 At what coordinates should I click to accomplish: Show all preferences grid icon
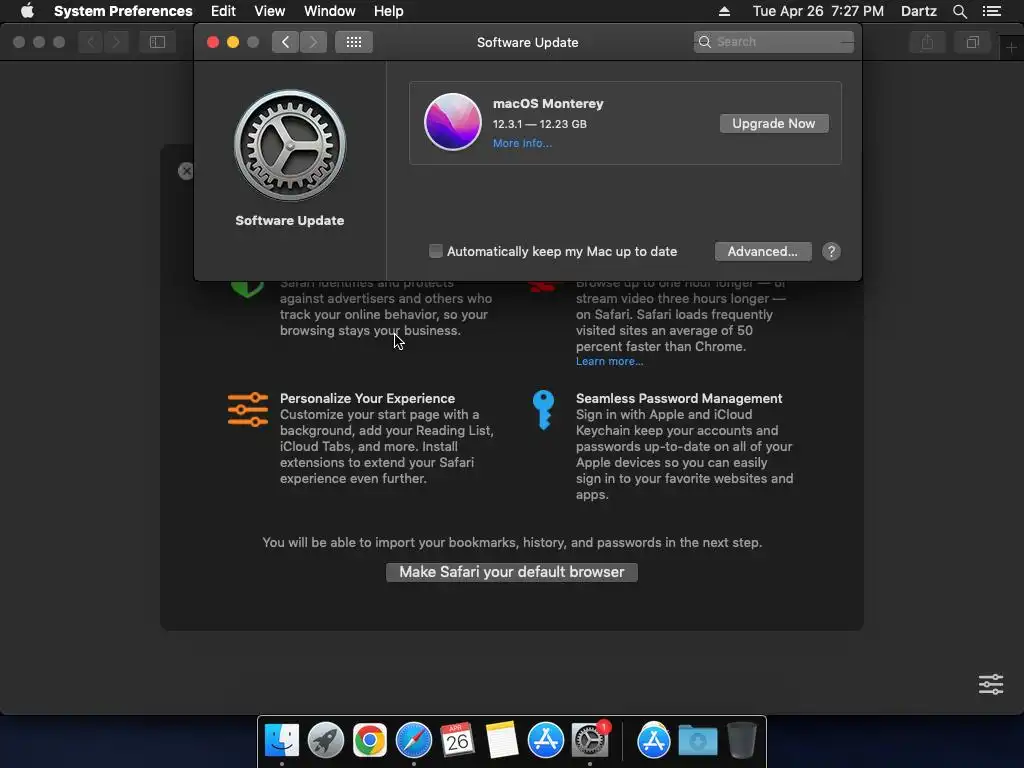pyautogui.click(x=353, y=42)
